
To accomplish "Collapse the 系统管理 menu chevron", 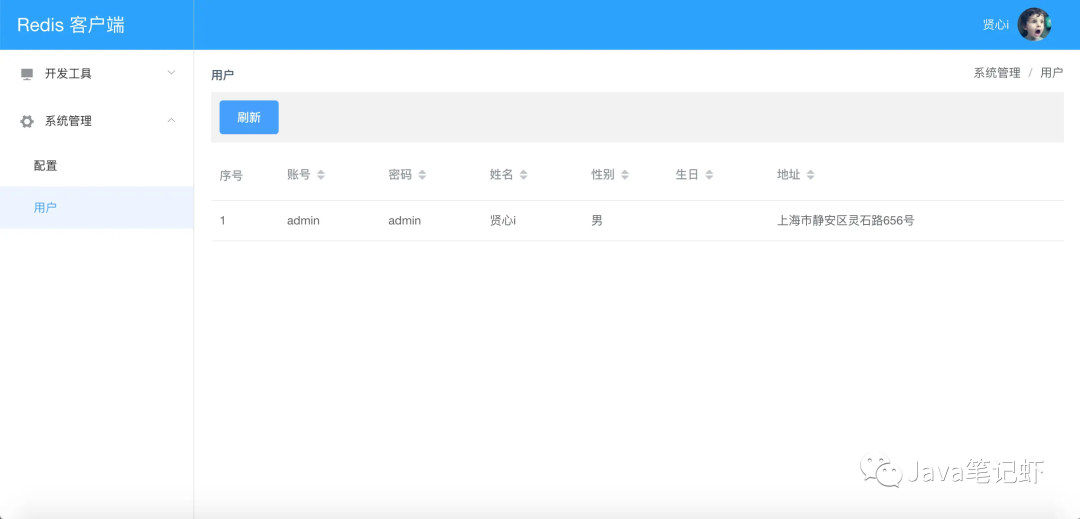I will pyautogui.click(x=172, y=120).
